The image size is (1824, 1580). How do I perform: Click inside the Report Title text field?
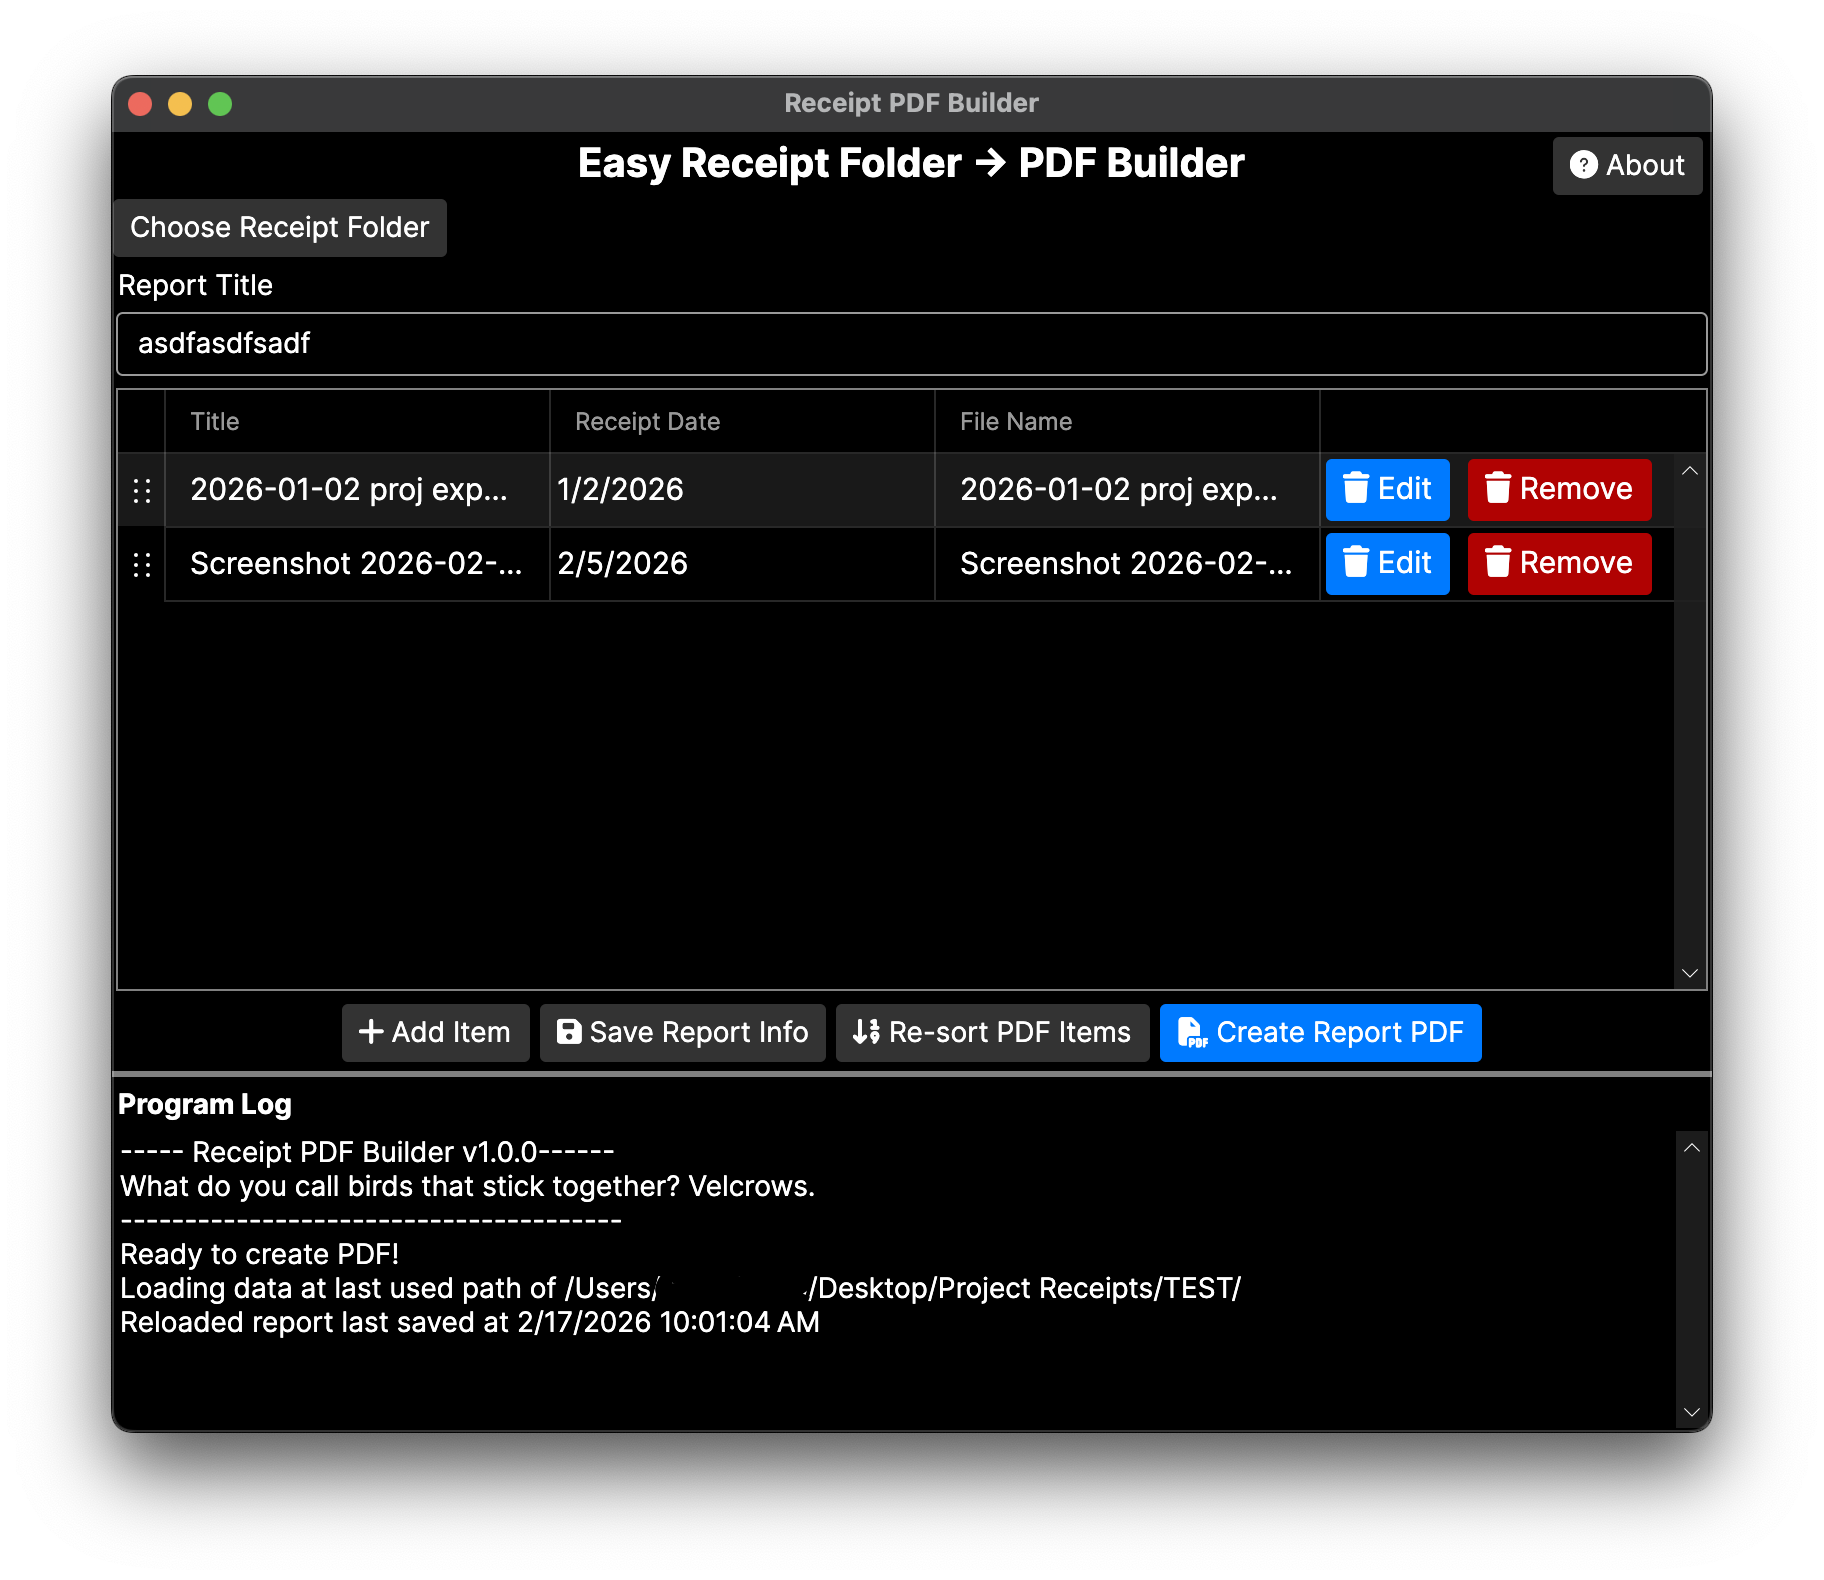coord(910,343)
